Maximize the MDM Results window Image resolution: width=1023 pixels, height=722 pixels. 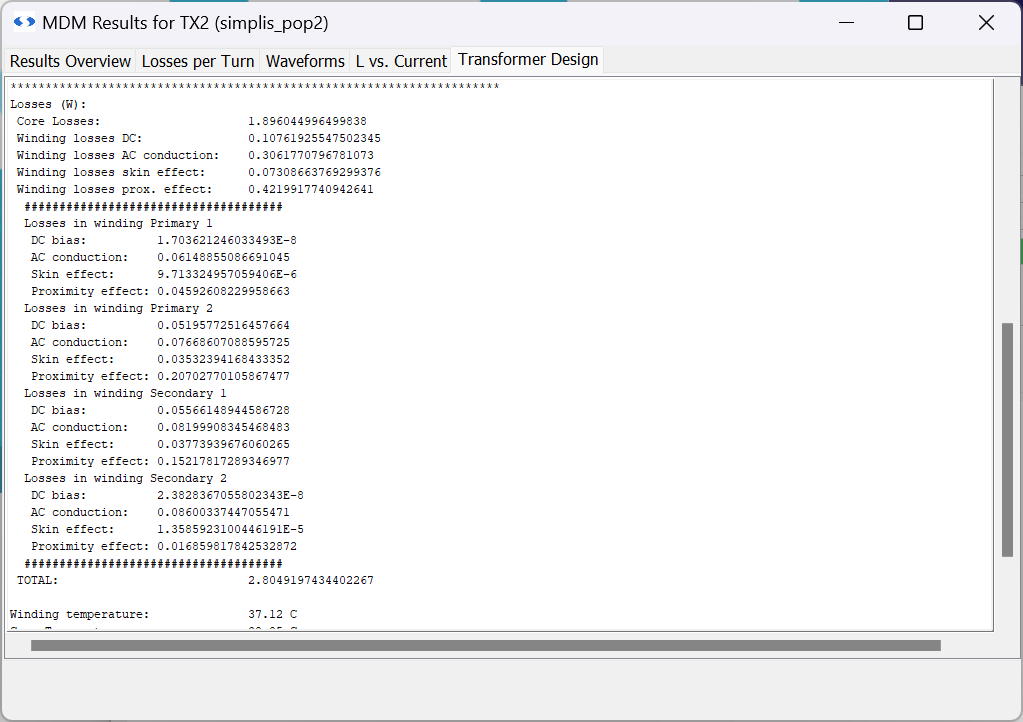(x=915, y=23)
